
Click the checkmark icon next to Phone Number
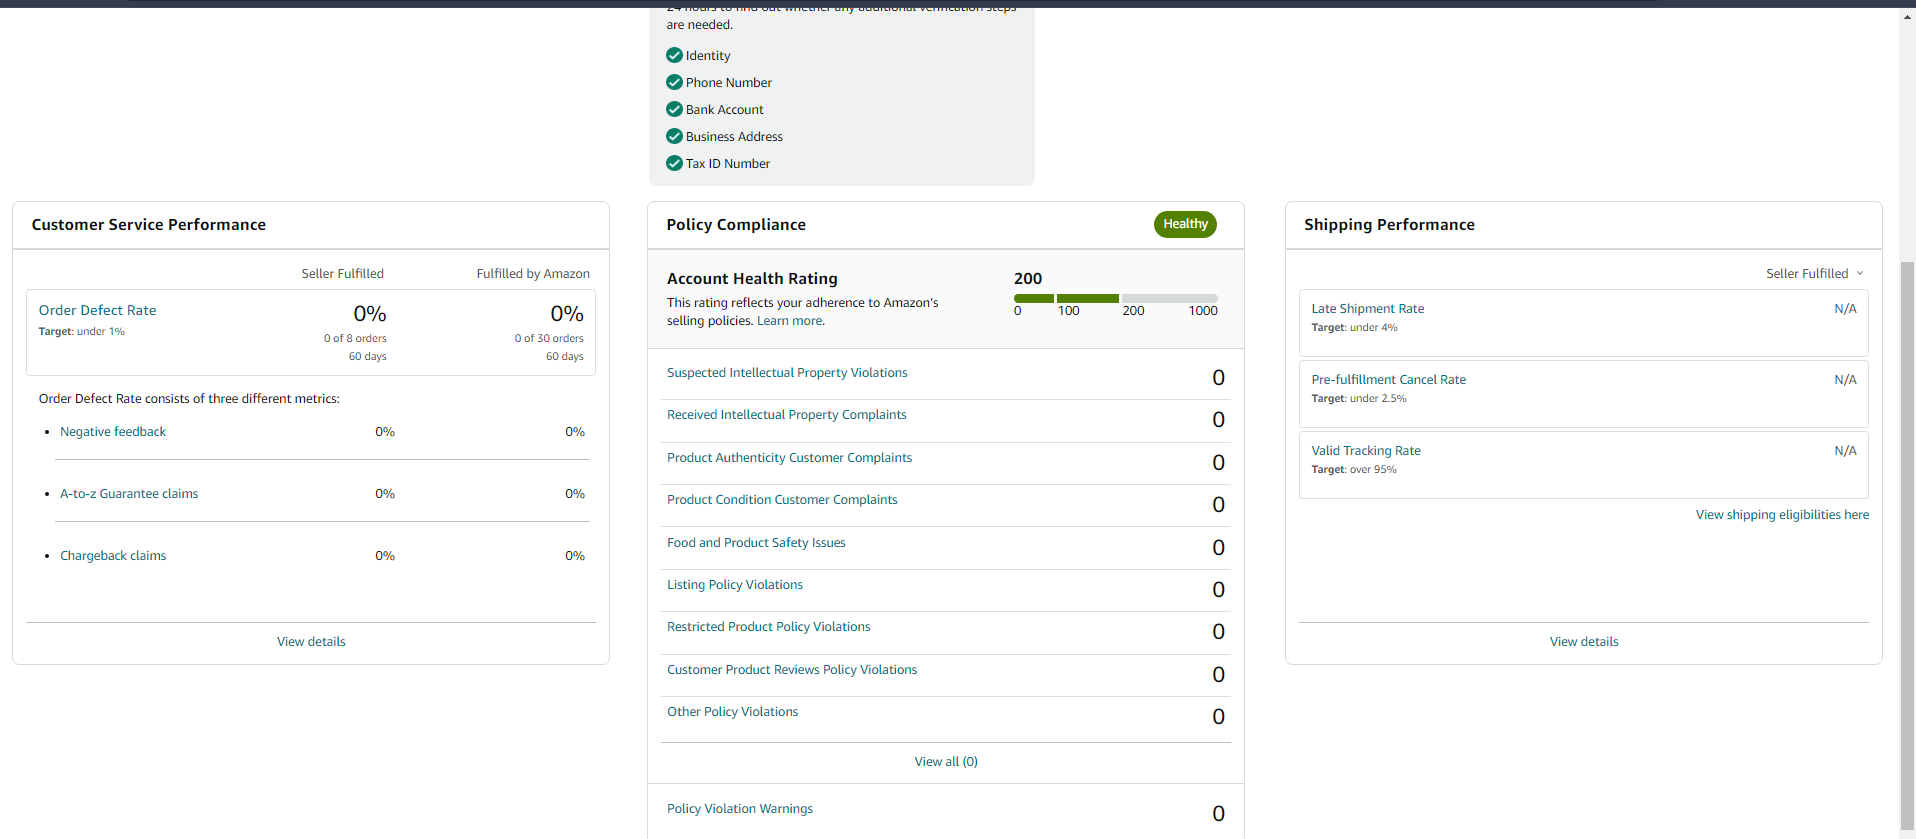(674, 82)
